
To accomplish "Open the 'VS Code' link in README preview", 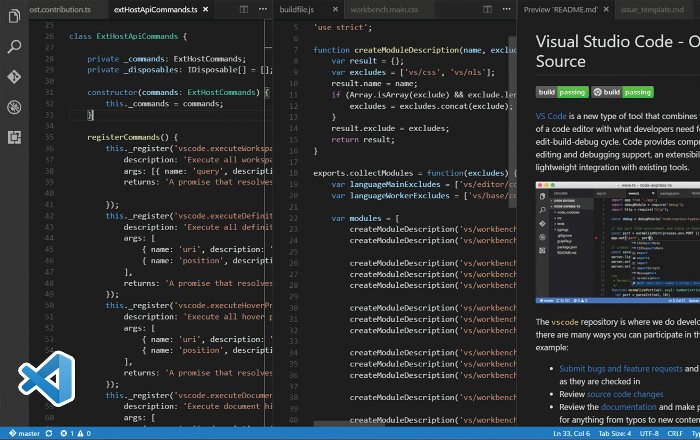I will pos(550,117).
